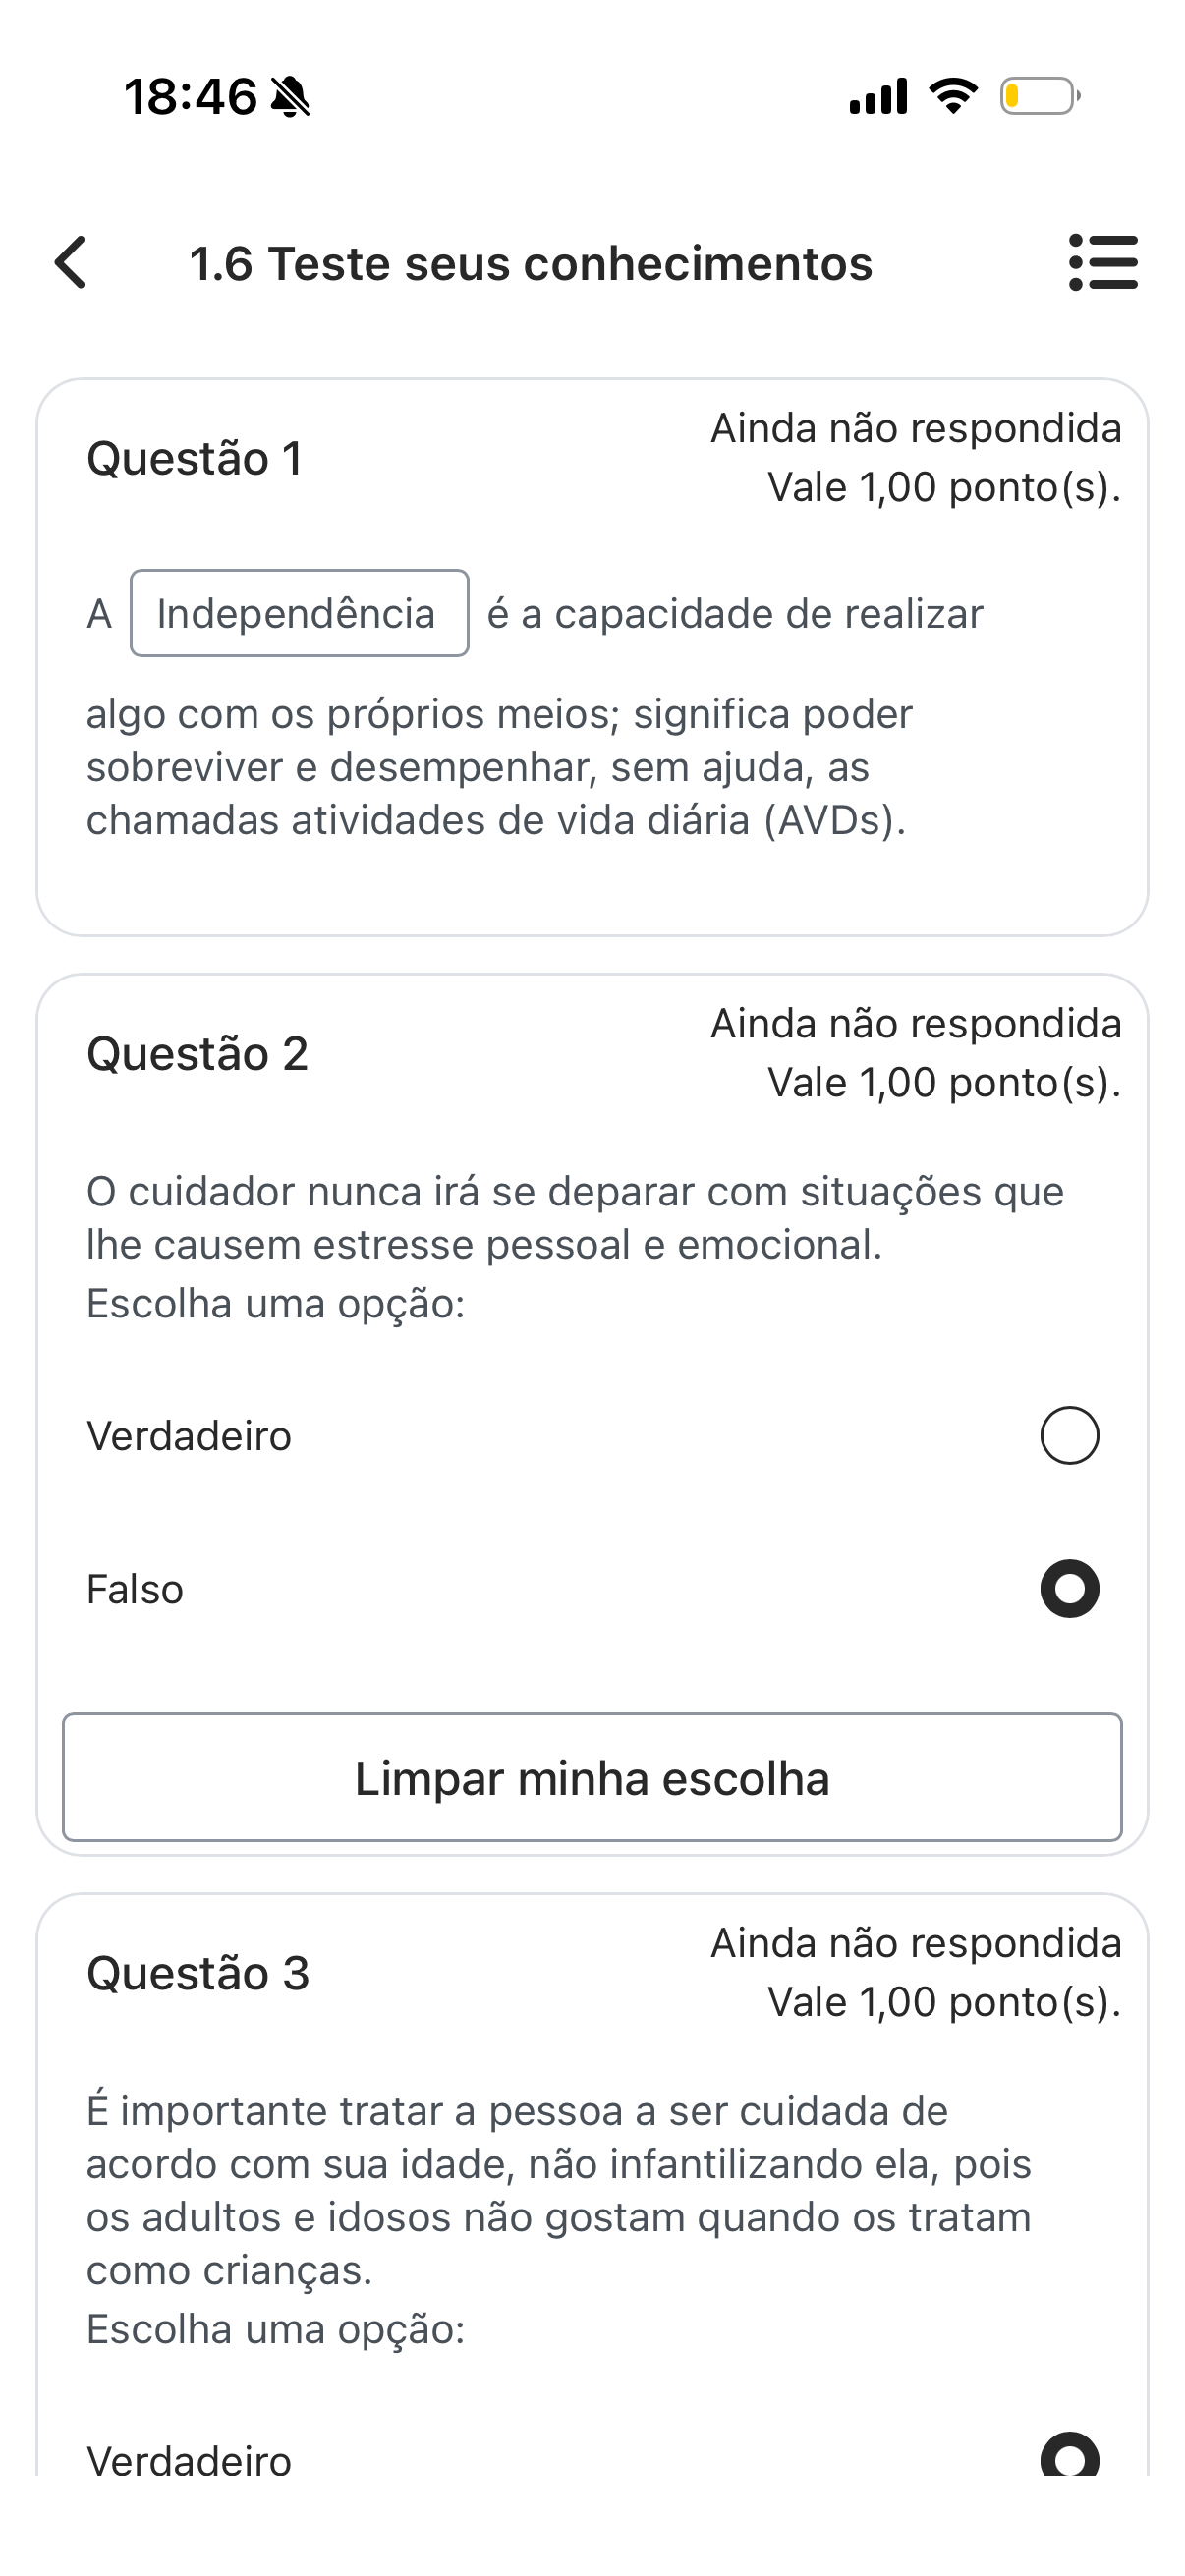
Task: Tap the cellular signal bars icon
Action: pos(878,96)
